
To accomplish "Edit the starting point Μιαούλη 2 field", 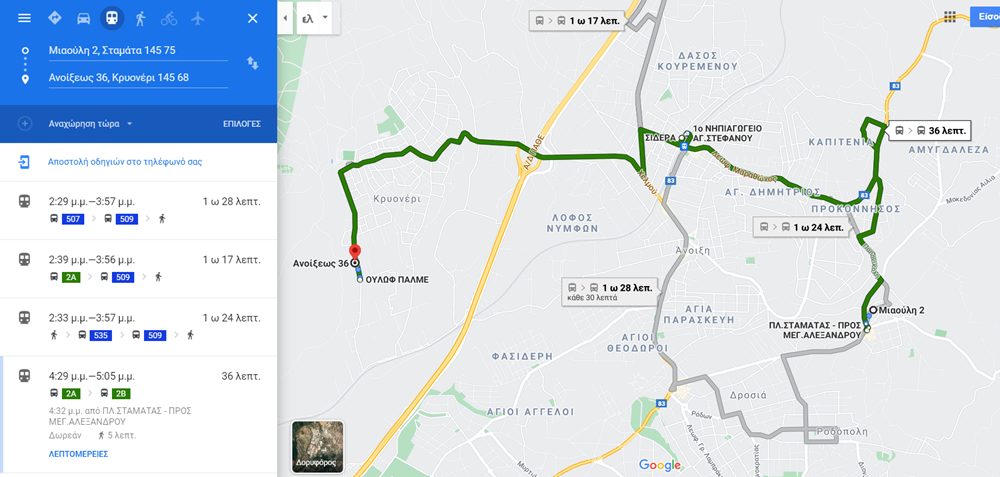I will (x=138, y=50).
